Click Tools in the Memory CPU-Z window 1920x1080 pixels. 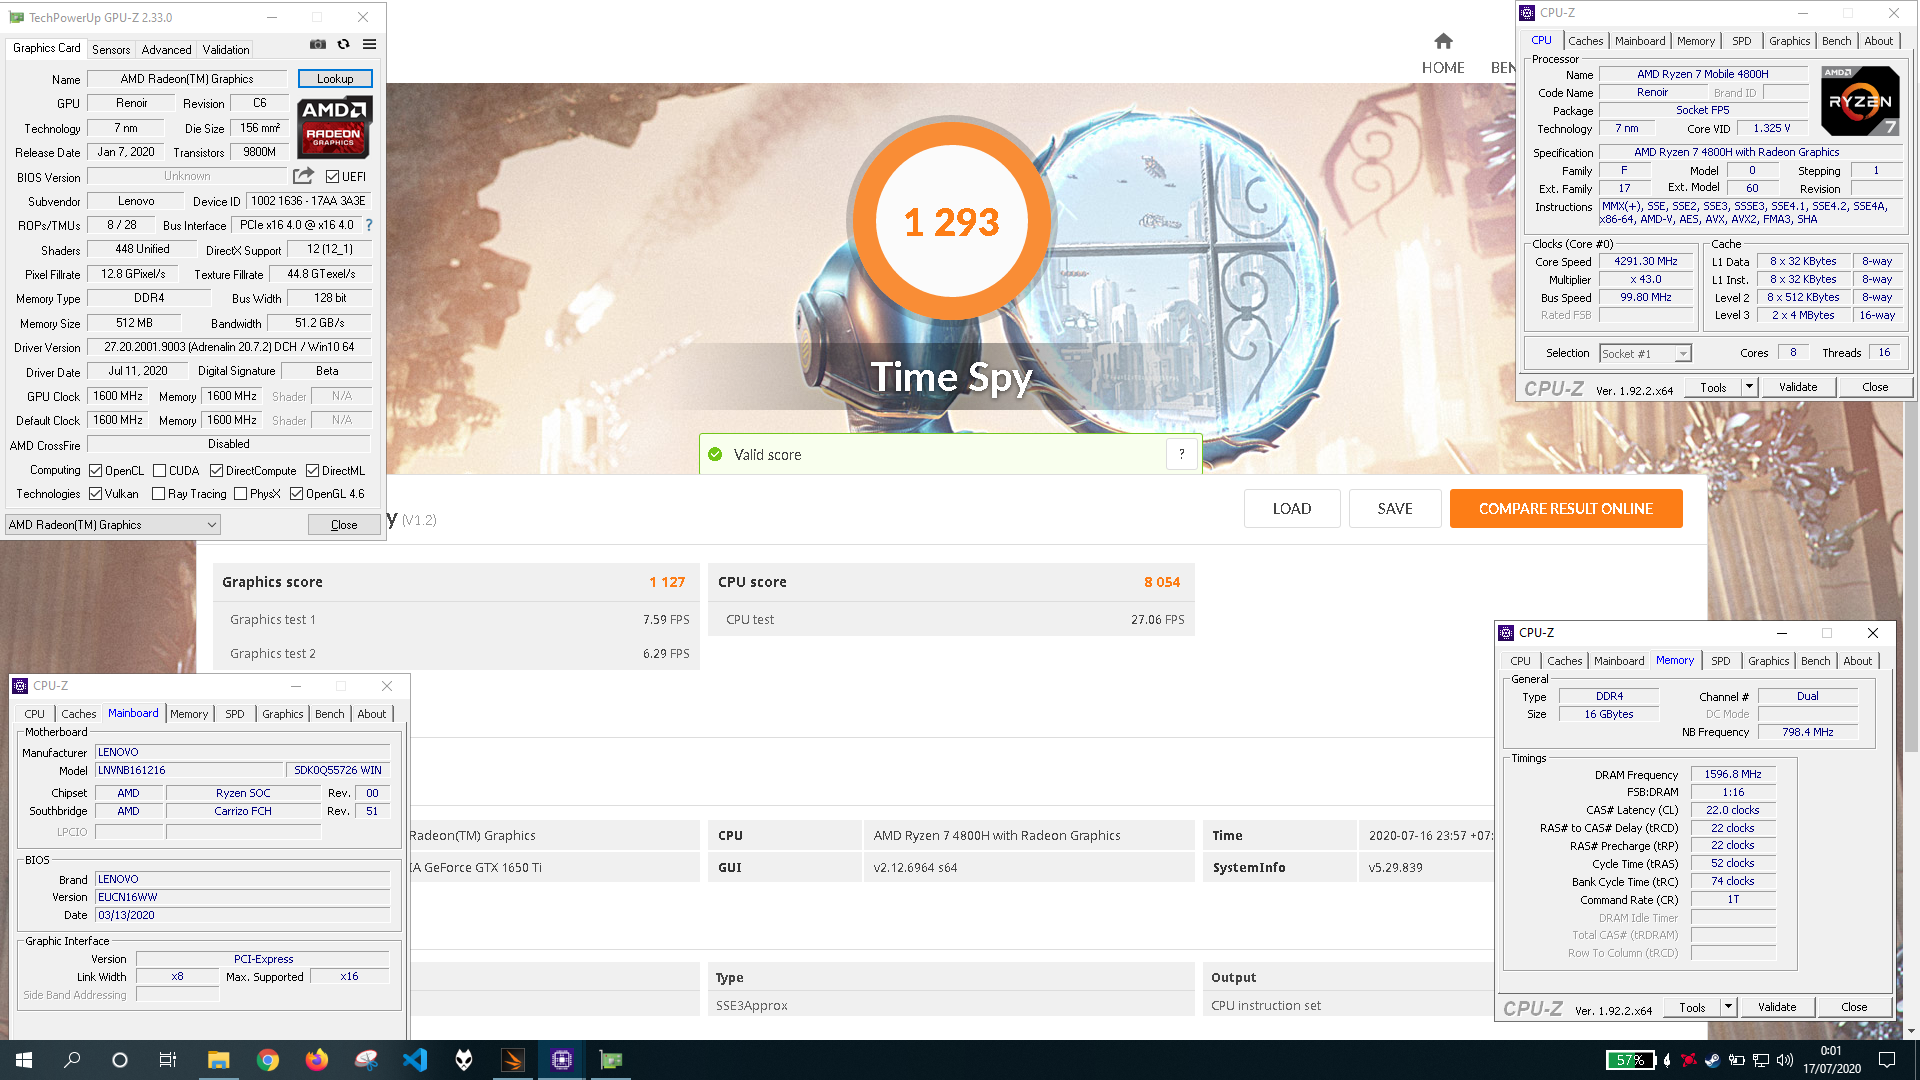pyautogui.click(x=1692, y=1007)
